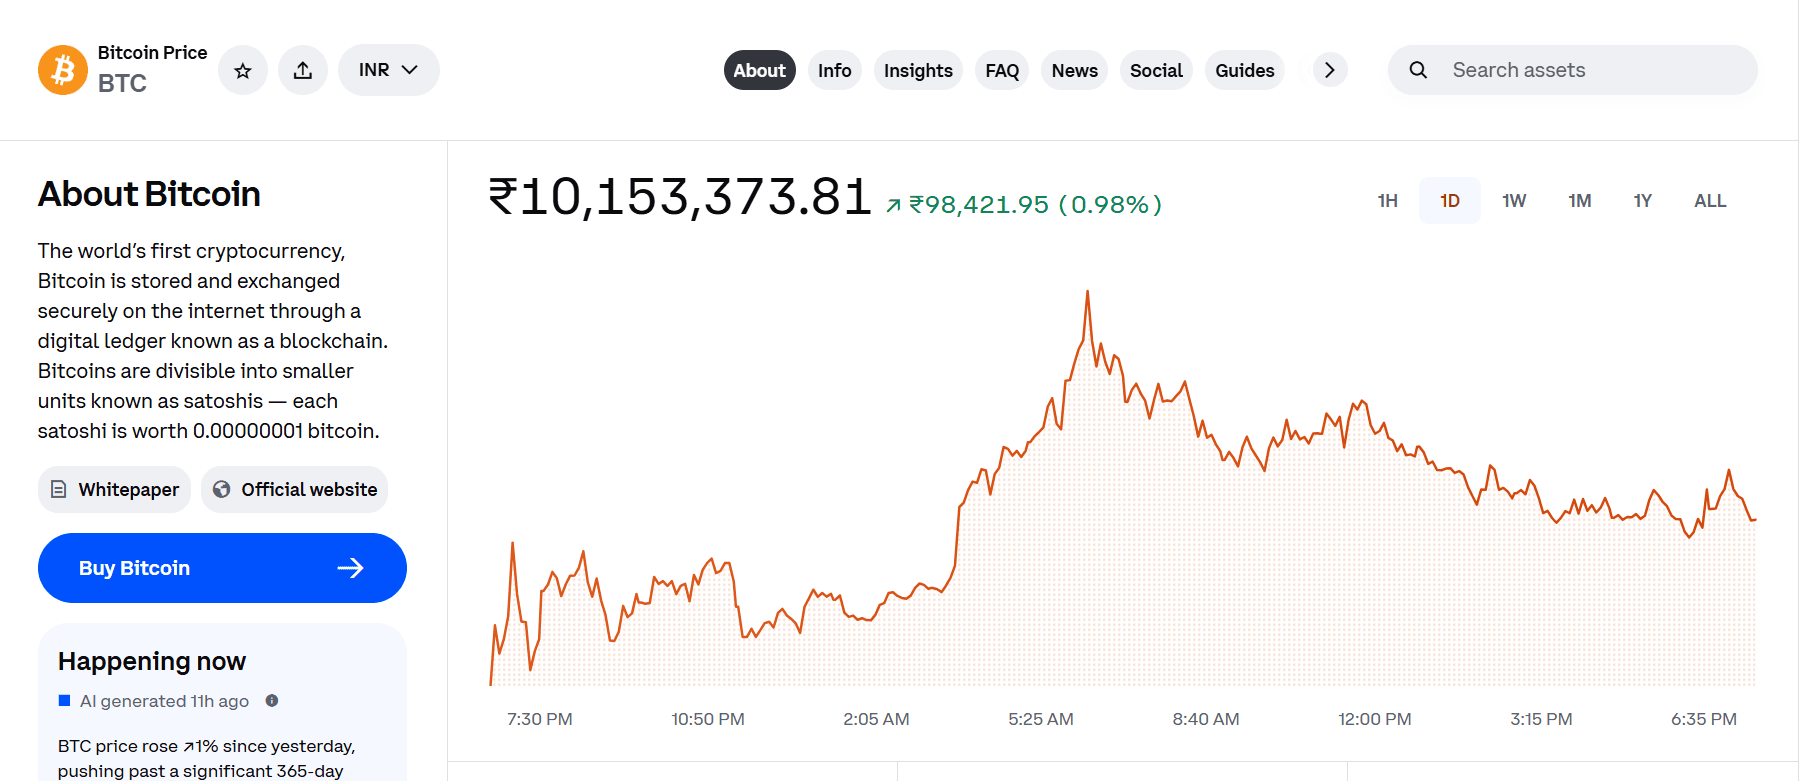Open the News tab

point(1074,71)
